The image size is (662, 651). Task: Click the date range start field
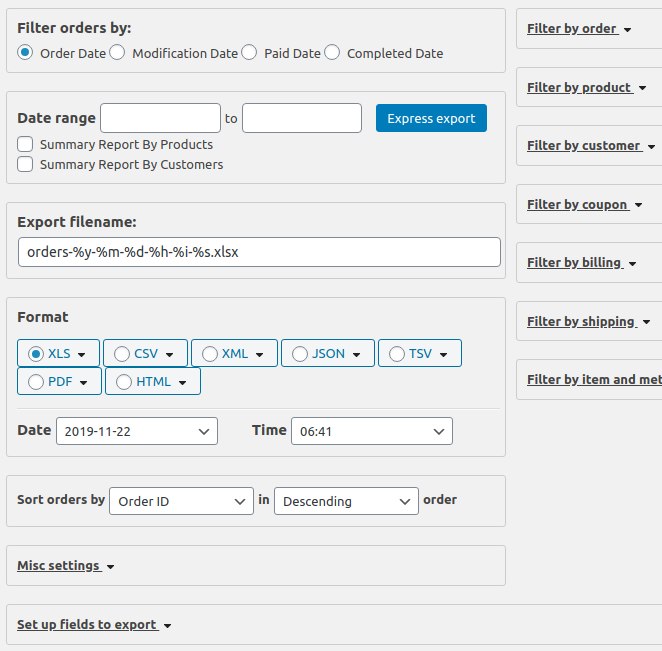pyautogui.click(x=160, y=118)
